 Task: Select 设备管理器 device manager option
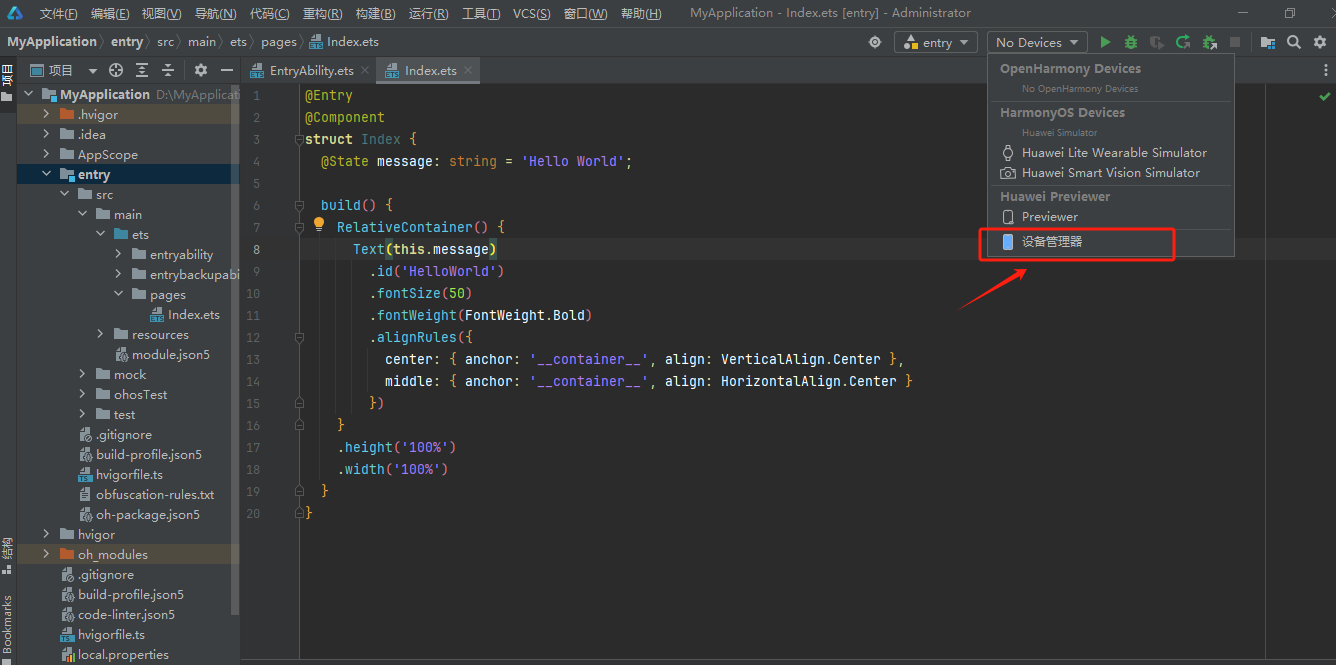pyautogui.click(x=1051, y=242)
